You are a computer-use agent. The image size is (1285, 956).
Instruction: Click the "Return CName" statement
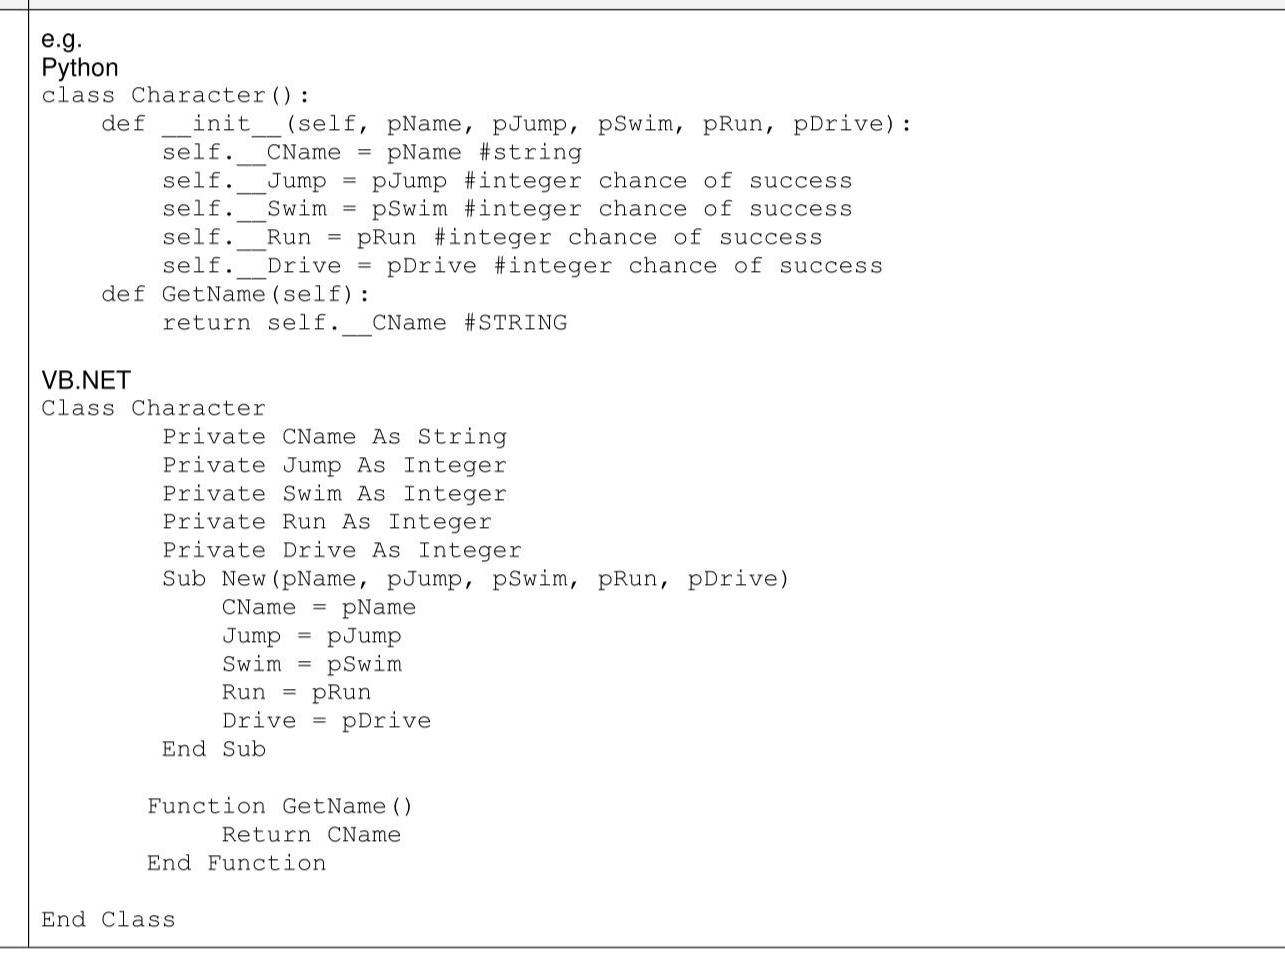311,835
